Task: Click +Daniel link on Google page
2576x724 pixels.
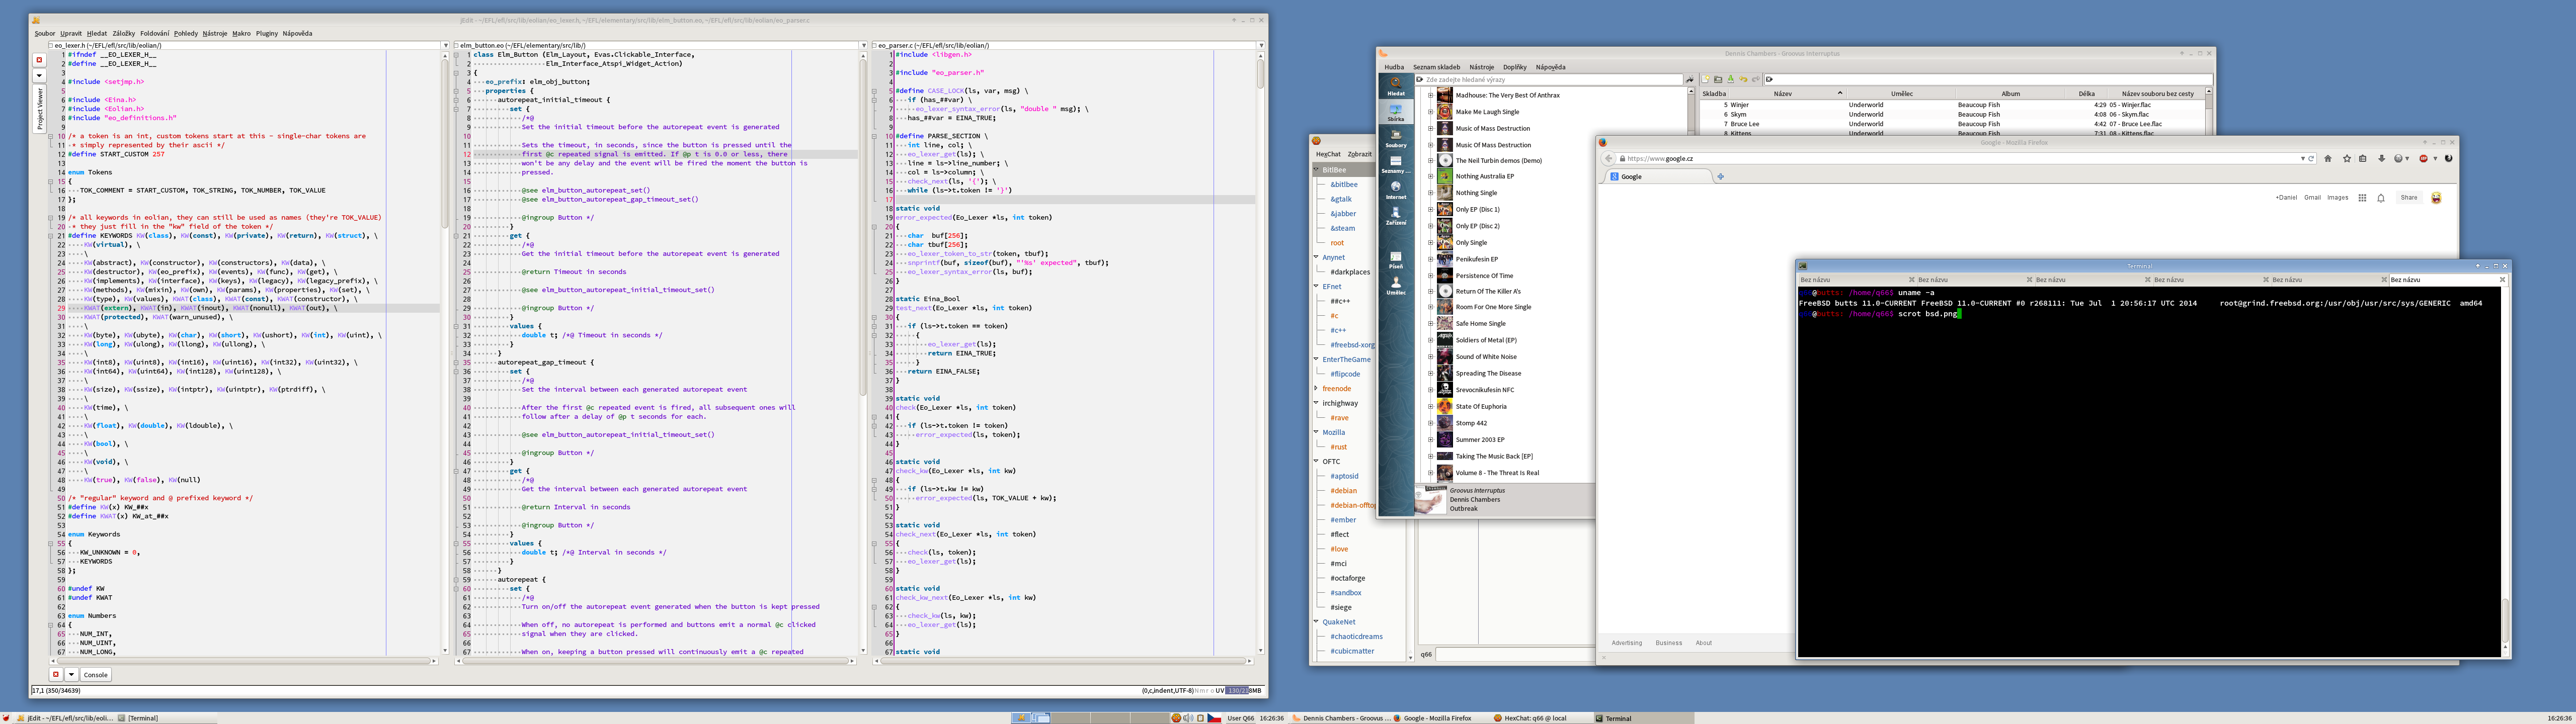Action: tap(2286, 198)
